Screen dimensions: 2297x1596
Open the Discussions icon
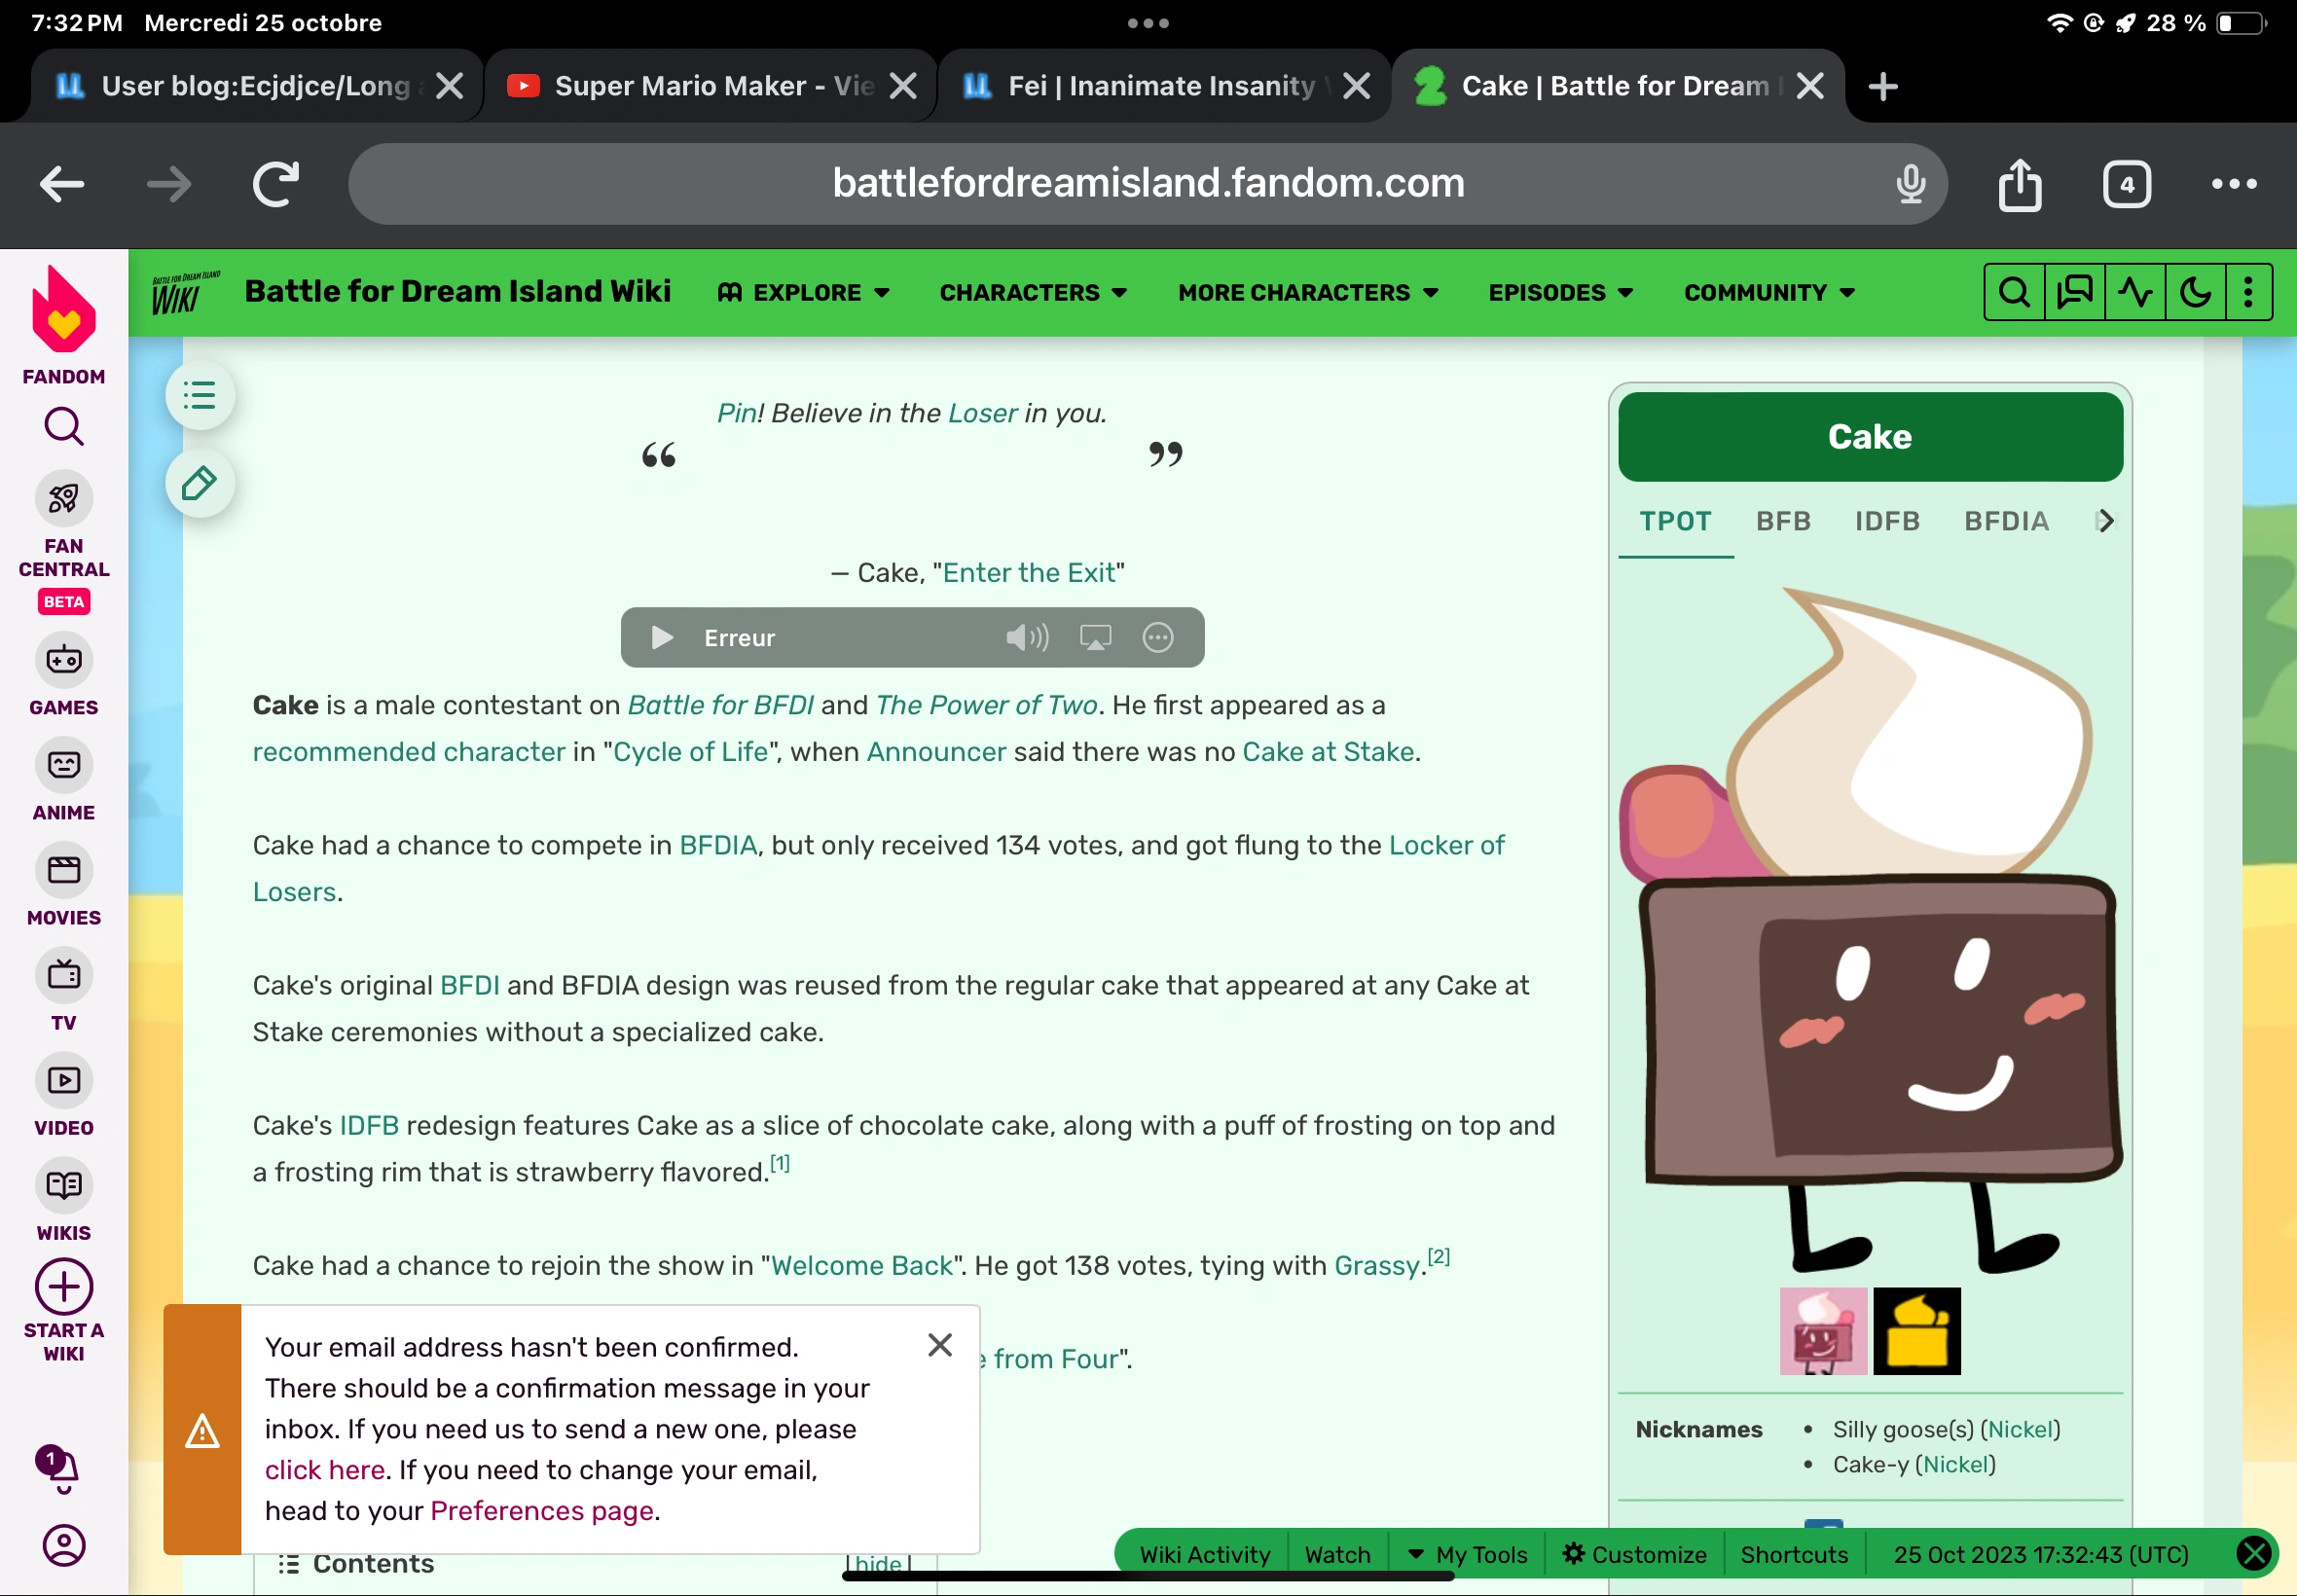[2074, 291]
